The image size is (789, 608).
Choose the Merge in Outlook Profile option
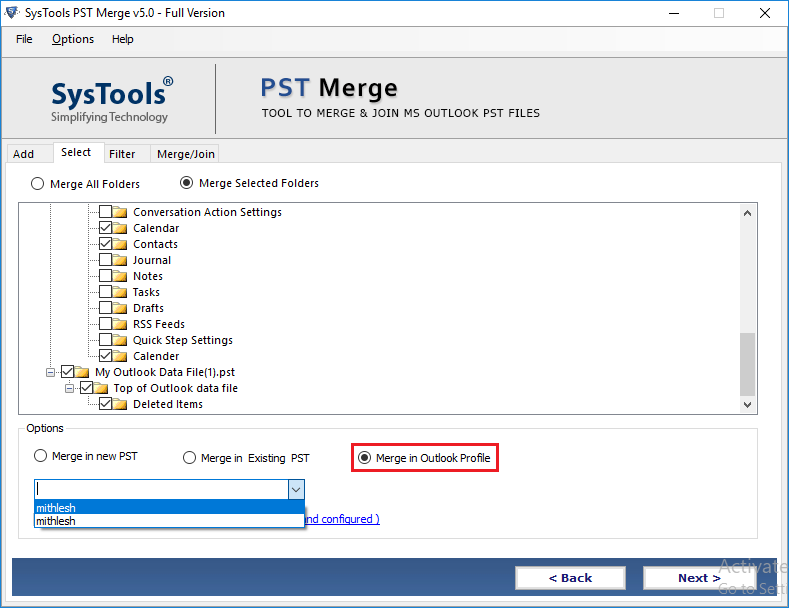(364, 458)
